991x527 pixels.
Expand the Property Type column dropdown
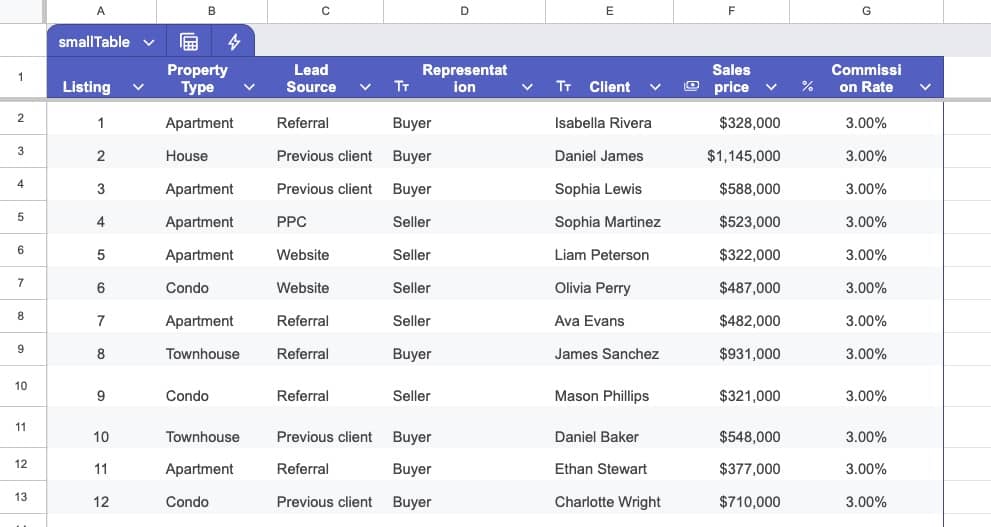250,87
